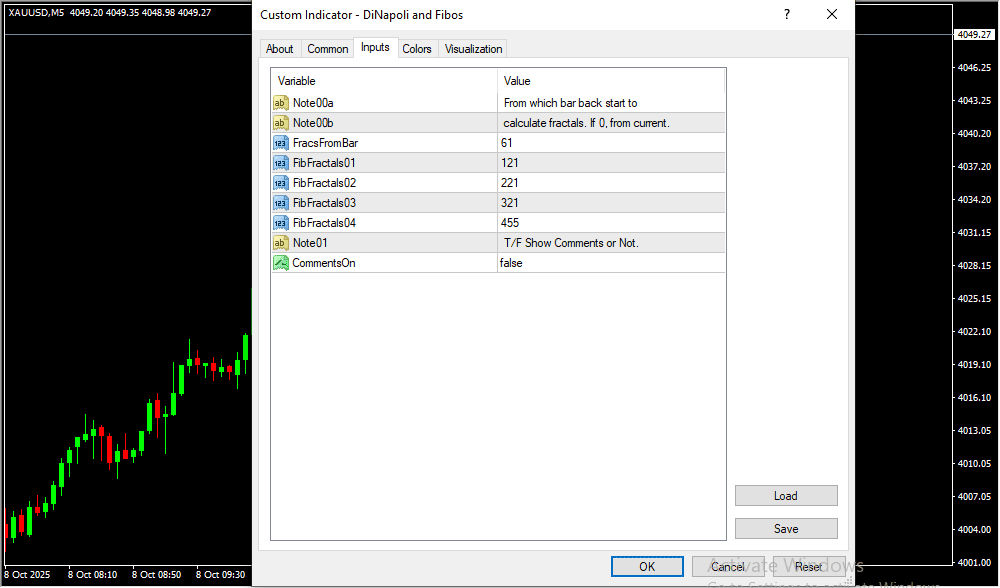Open the Visualization tab
Image resolution: width=1000 pixels, height=588 pixels.
click(x=474, y=49)
